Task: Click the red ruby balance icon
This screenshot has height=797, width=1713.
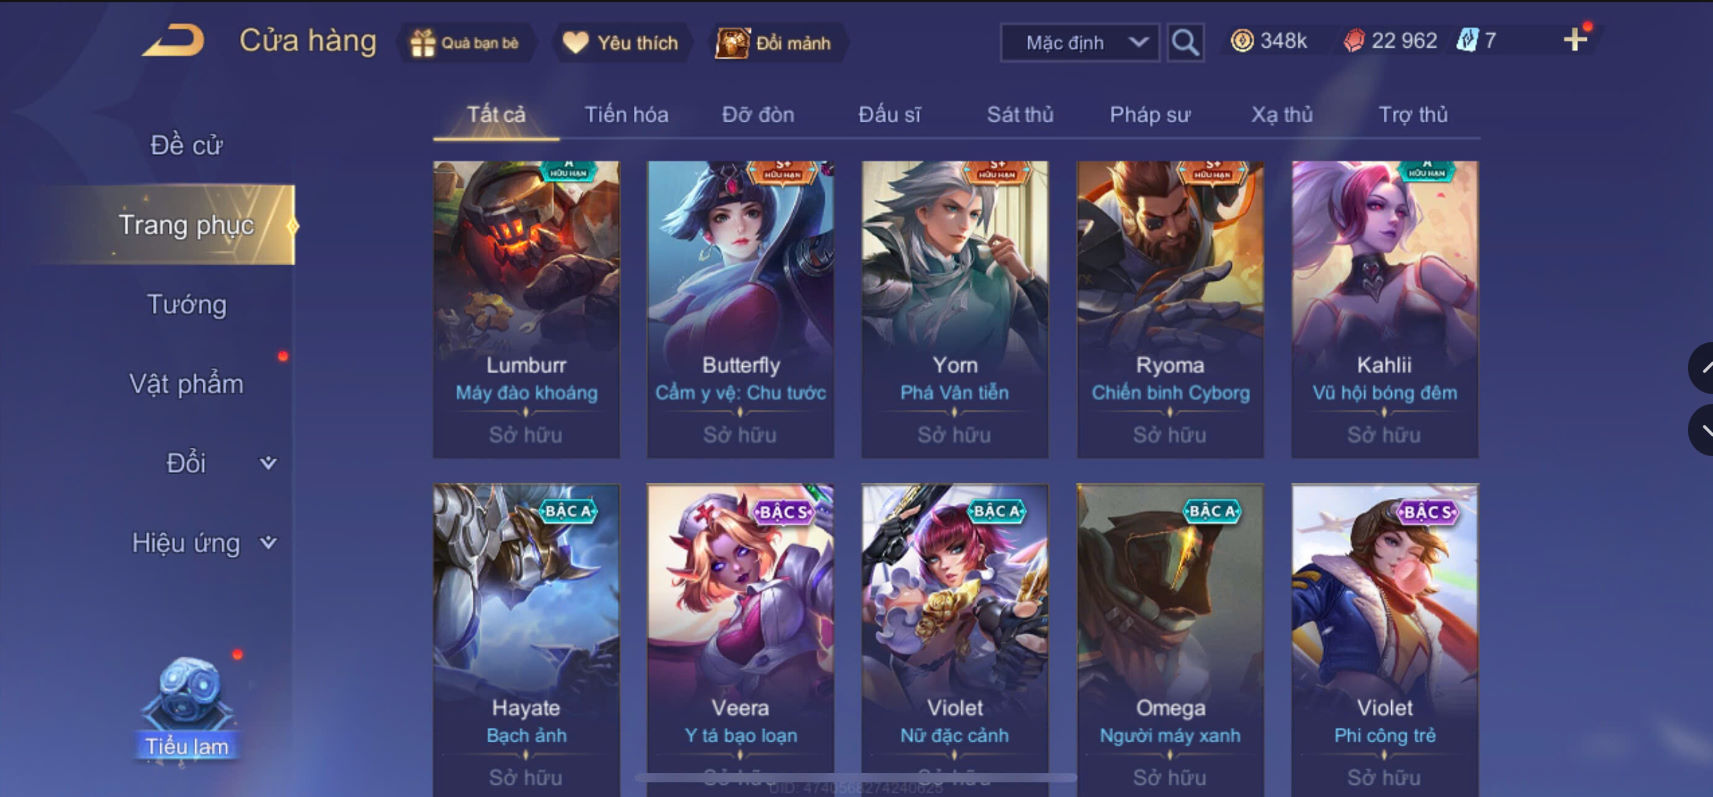Action: (x=1353, y=41)
